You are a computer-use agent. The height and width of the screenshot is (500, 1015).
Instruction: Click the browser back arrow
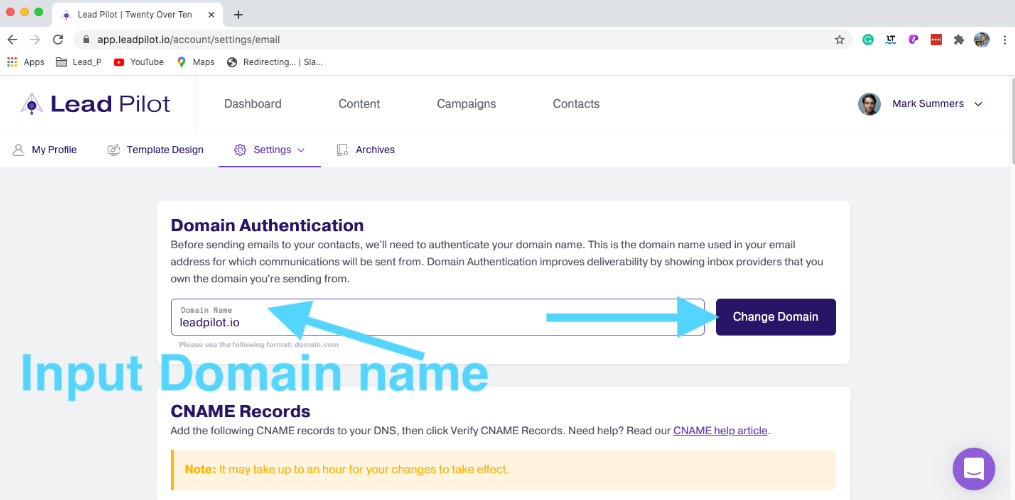point(12,40)
